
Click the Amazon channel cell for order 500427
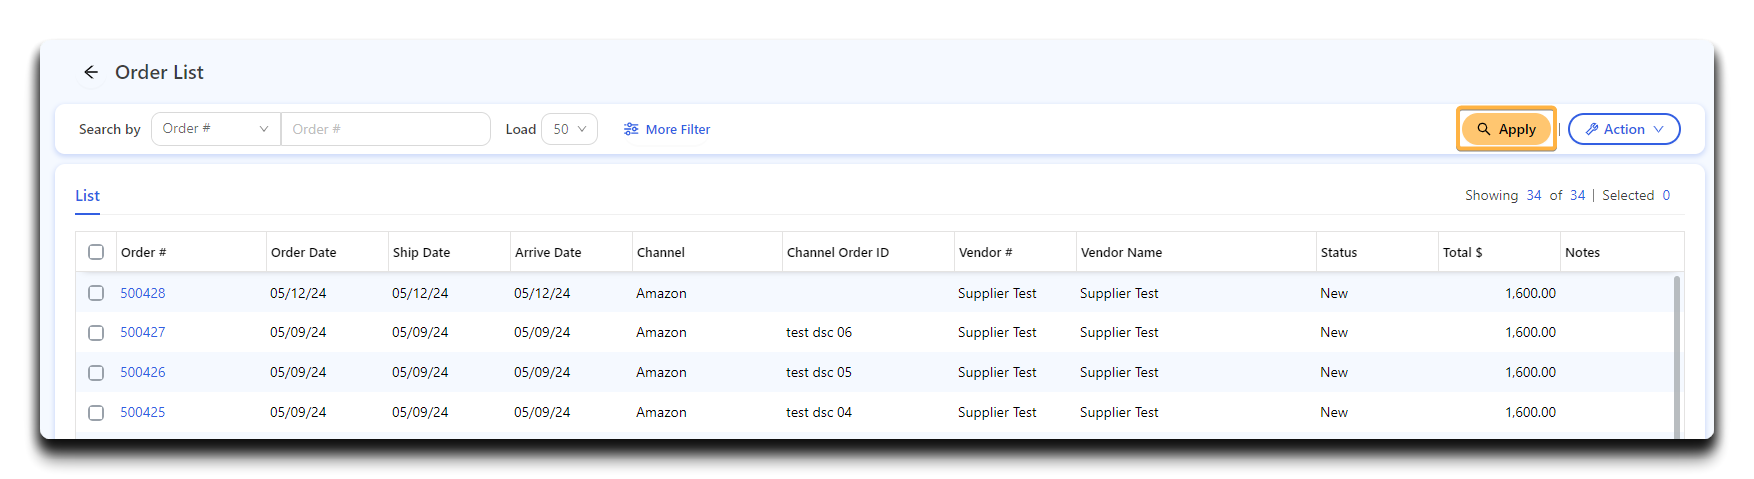(x=662, y=332)
